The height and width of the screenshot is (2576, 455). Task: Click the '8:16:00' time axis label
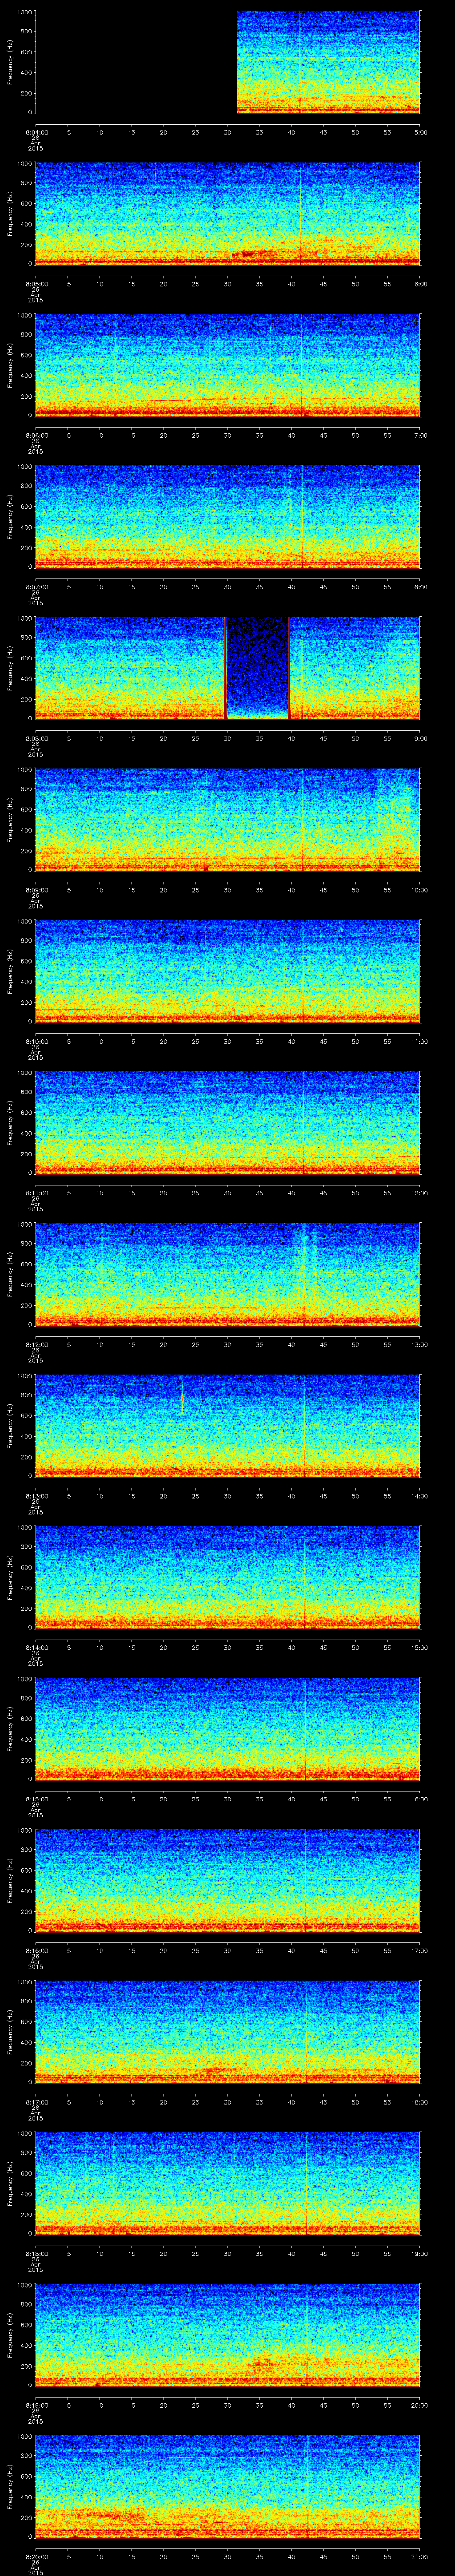click(x=36, y=1950)
